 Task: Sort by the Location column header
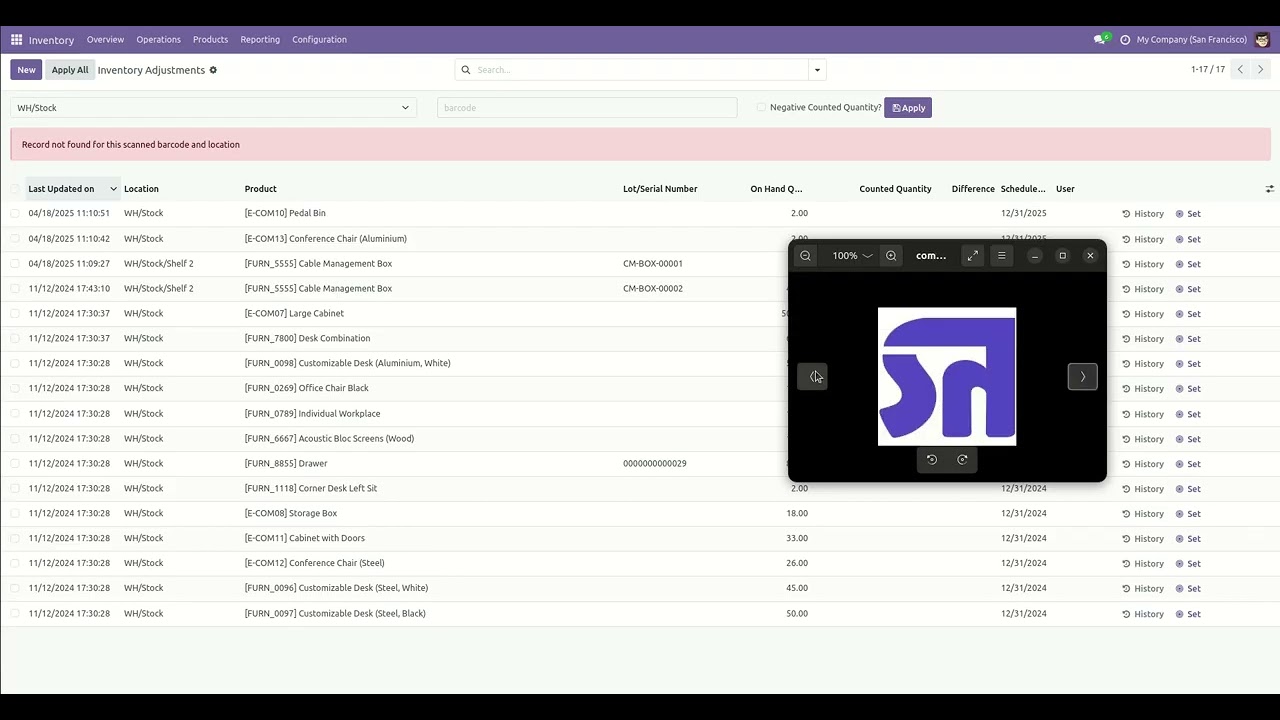141,189
